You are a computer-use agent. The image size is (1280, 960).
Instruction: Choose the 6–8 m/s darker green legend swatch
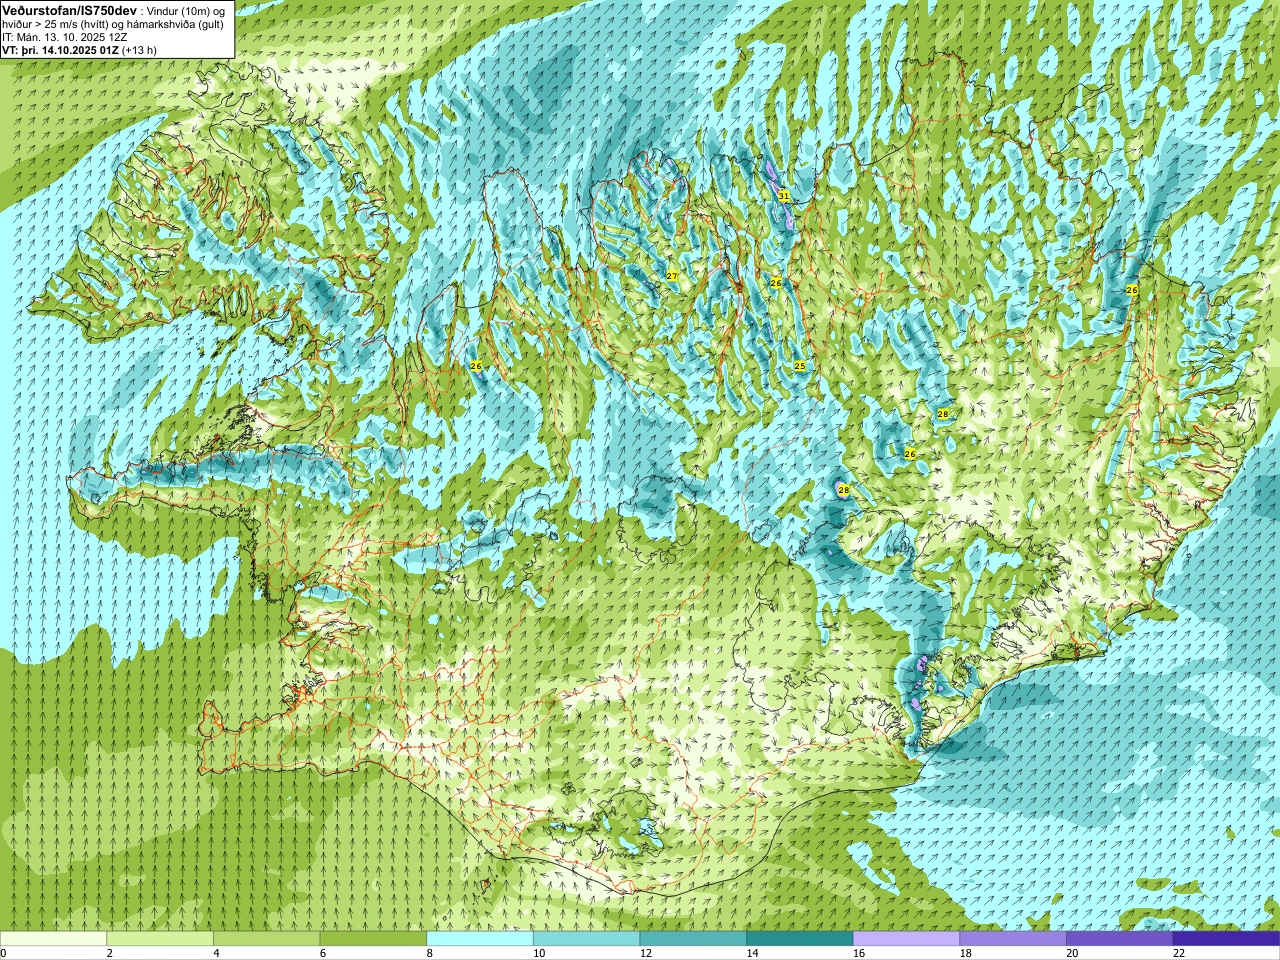[373, 939]
